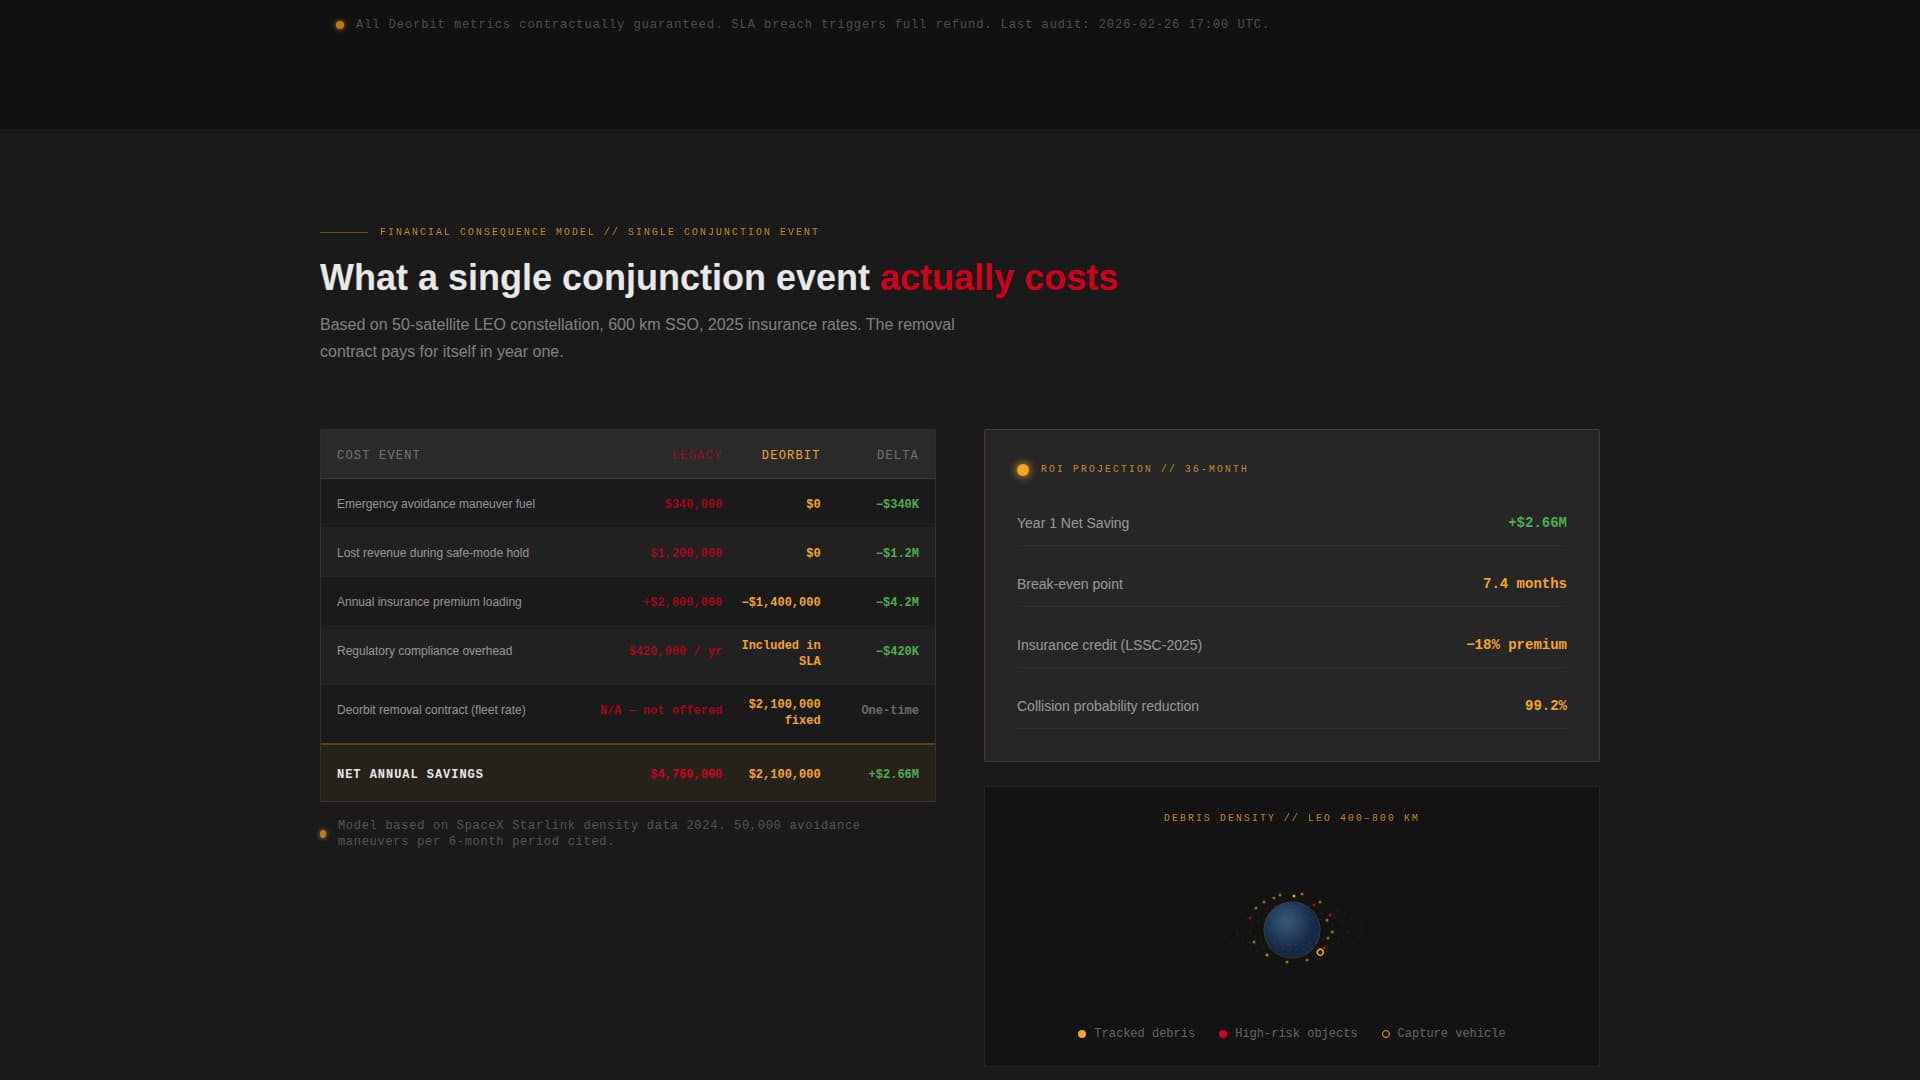Click the blue Earth globe graphic
Image resolution: width=1920 pixels, height=1080 pixels.
pos(1290,929)
